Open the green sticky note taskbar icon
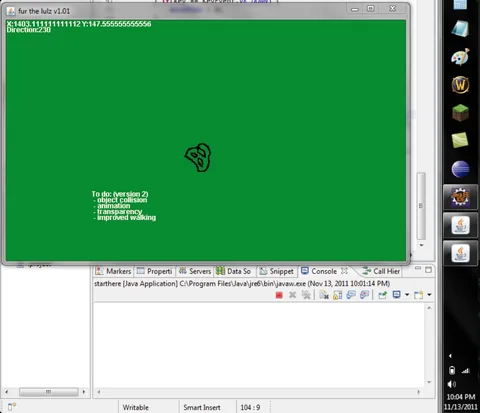 point(460,140)
